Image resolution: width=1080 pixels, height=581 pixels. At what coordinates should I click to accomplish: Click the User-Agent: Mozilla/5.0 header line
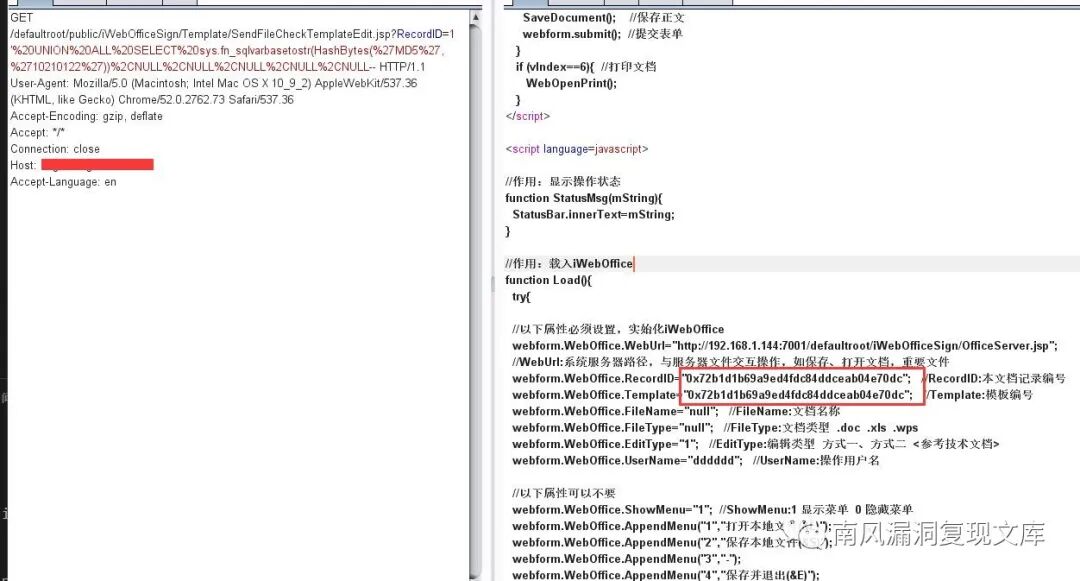[x=214, y=83]
